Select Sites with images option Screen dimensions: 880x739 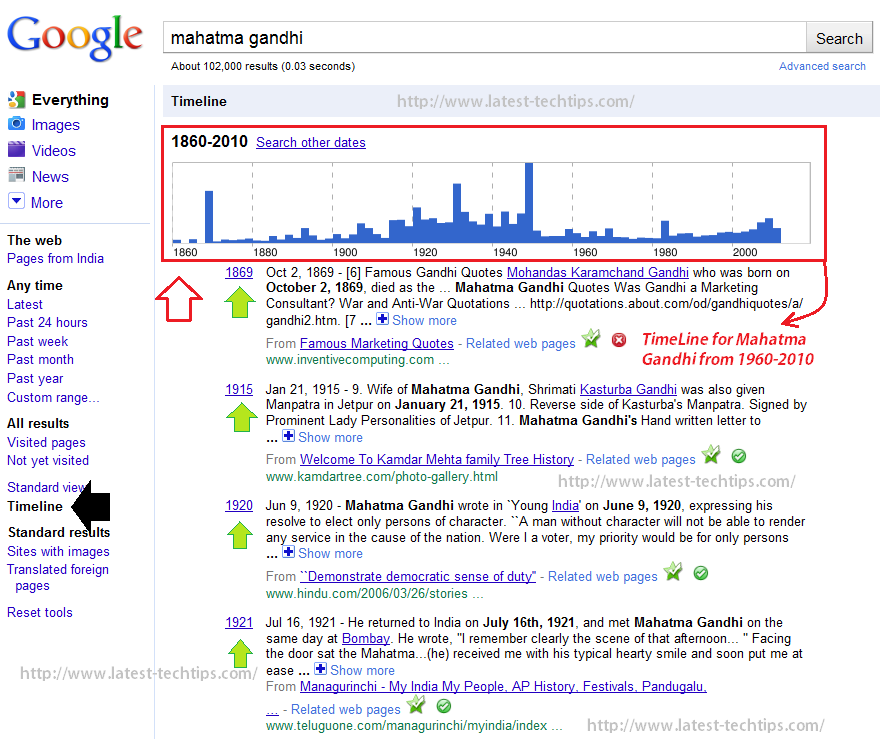(x=58, y=552)
